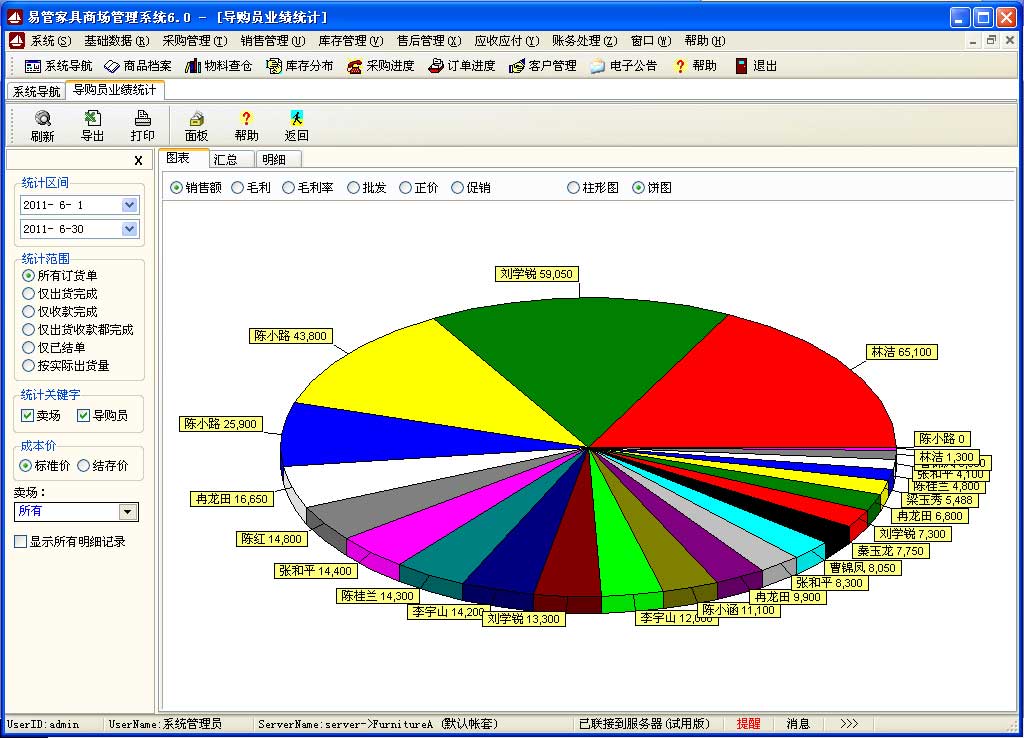
Task: Close the left panel with X
Action: pyautogui.click(x=138, y=161)
